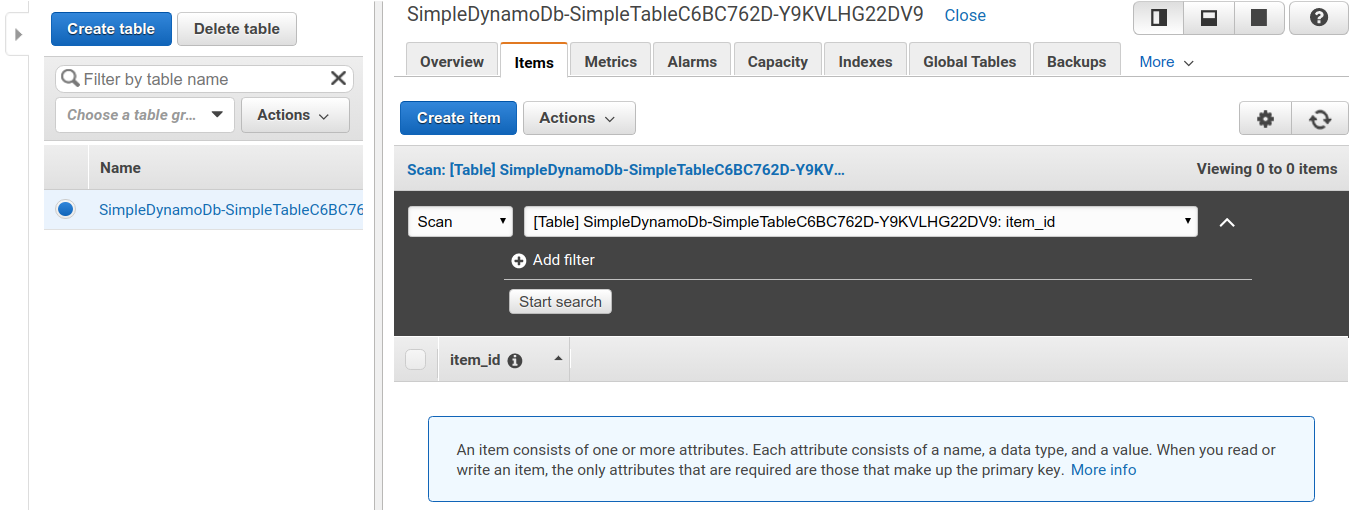Screen dimensions: 1356x510
Task: Click the Add filter plus icon
Action: point(518,260)
